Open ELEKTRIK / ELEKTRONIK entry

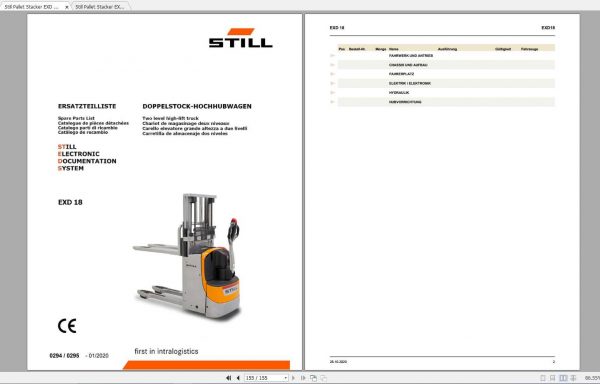pyautogui.click(x=410, y=83)
